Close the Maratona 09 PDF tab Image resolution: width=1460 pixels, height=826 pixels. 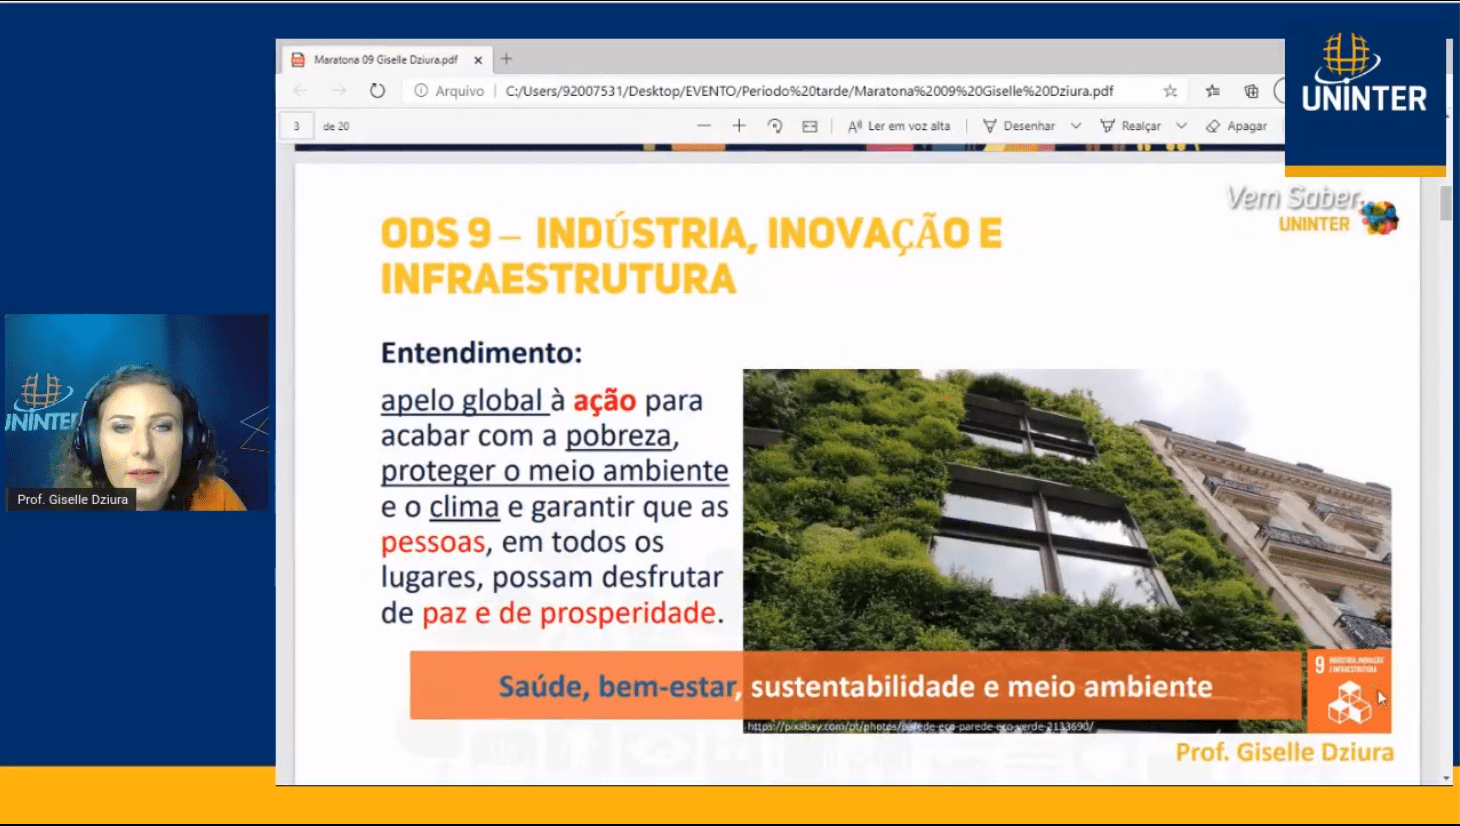(x=478, y=60)
